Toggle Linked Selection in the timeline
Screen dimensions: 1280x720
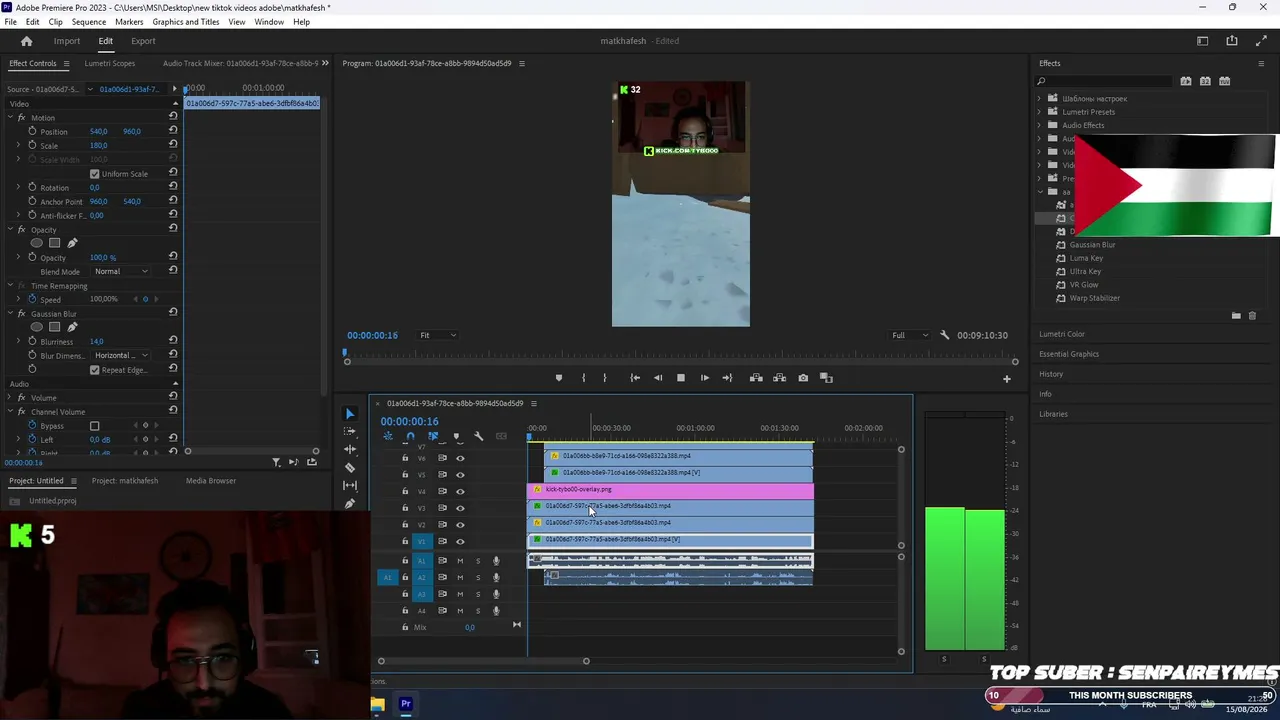pos(433,436)
